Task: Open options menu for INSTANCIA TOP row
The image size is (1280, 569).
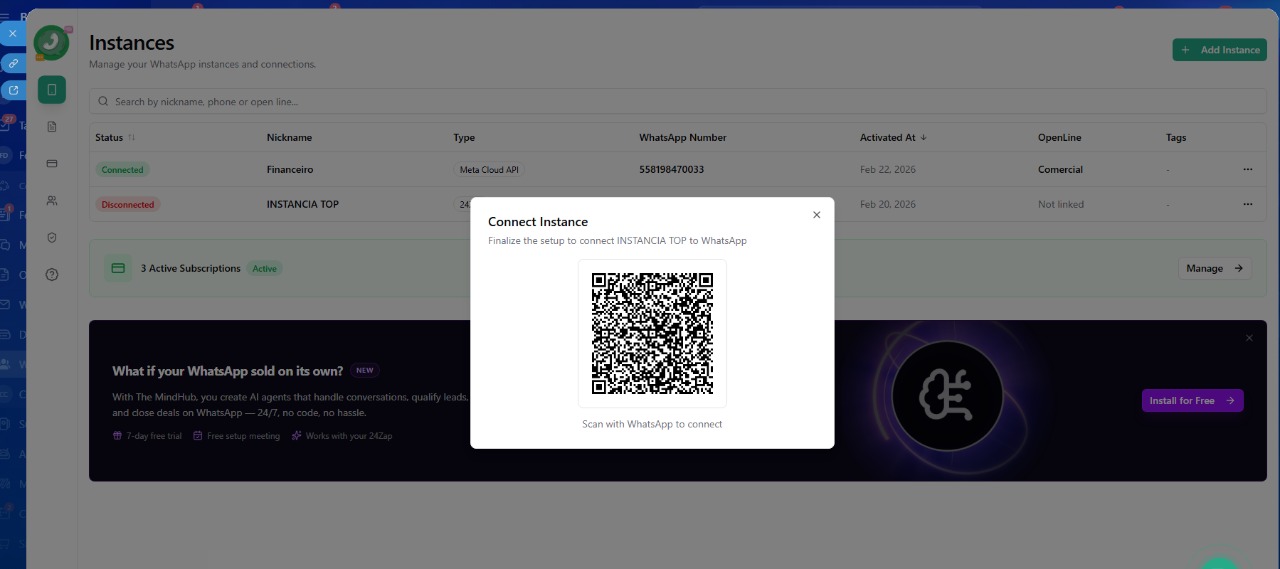Action: click(x=1247, y=204)
